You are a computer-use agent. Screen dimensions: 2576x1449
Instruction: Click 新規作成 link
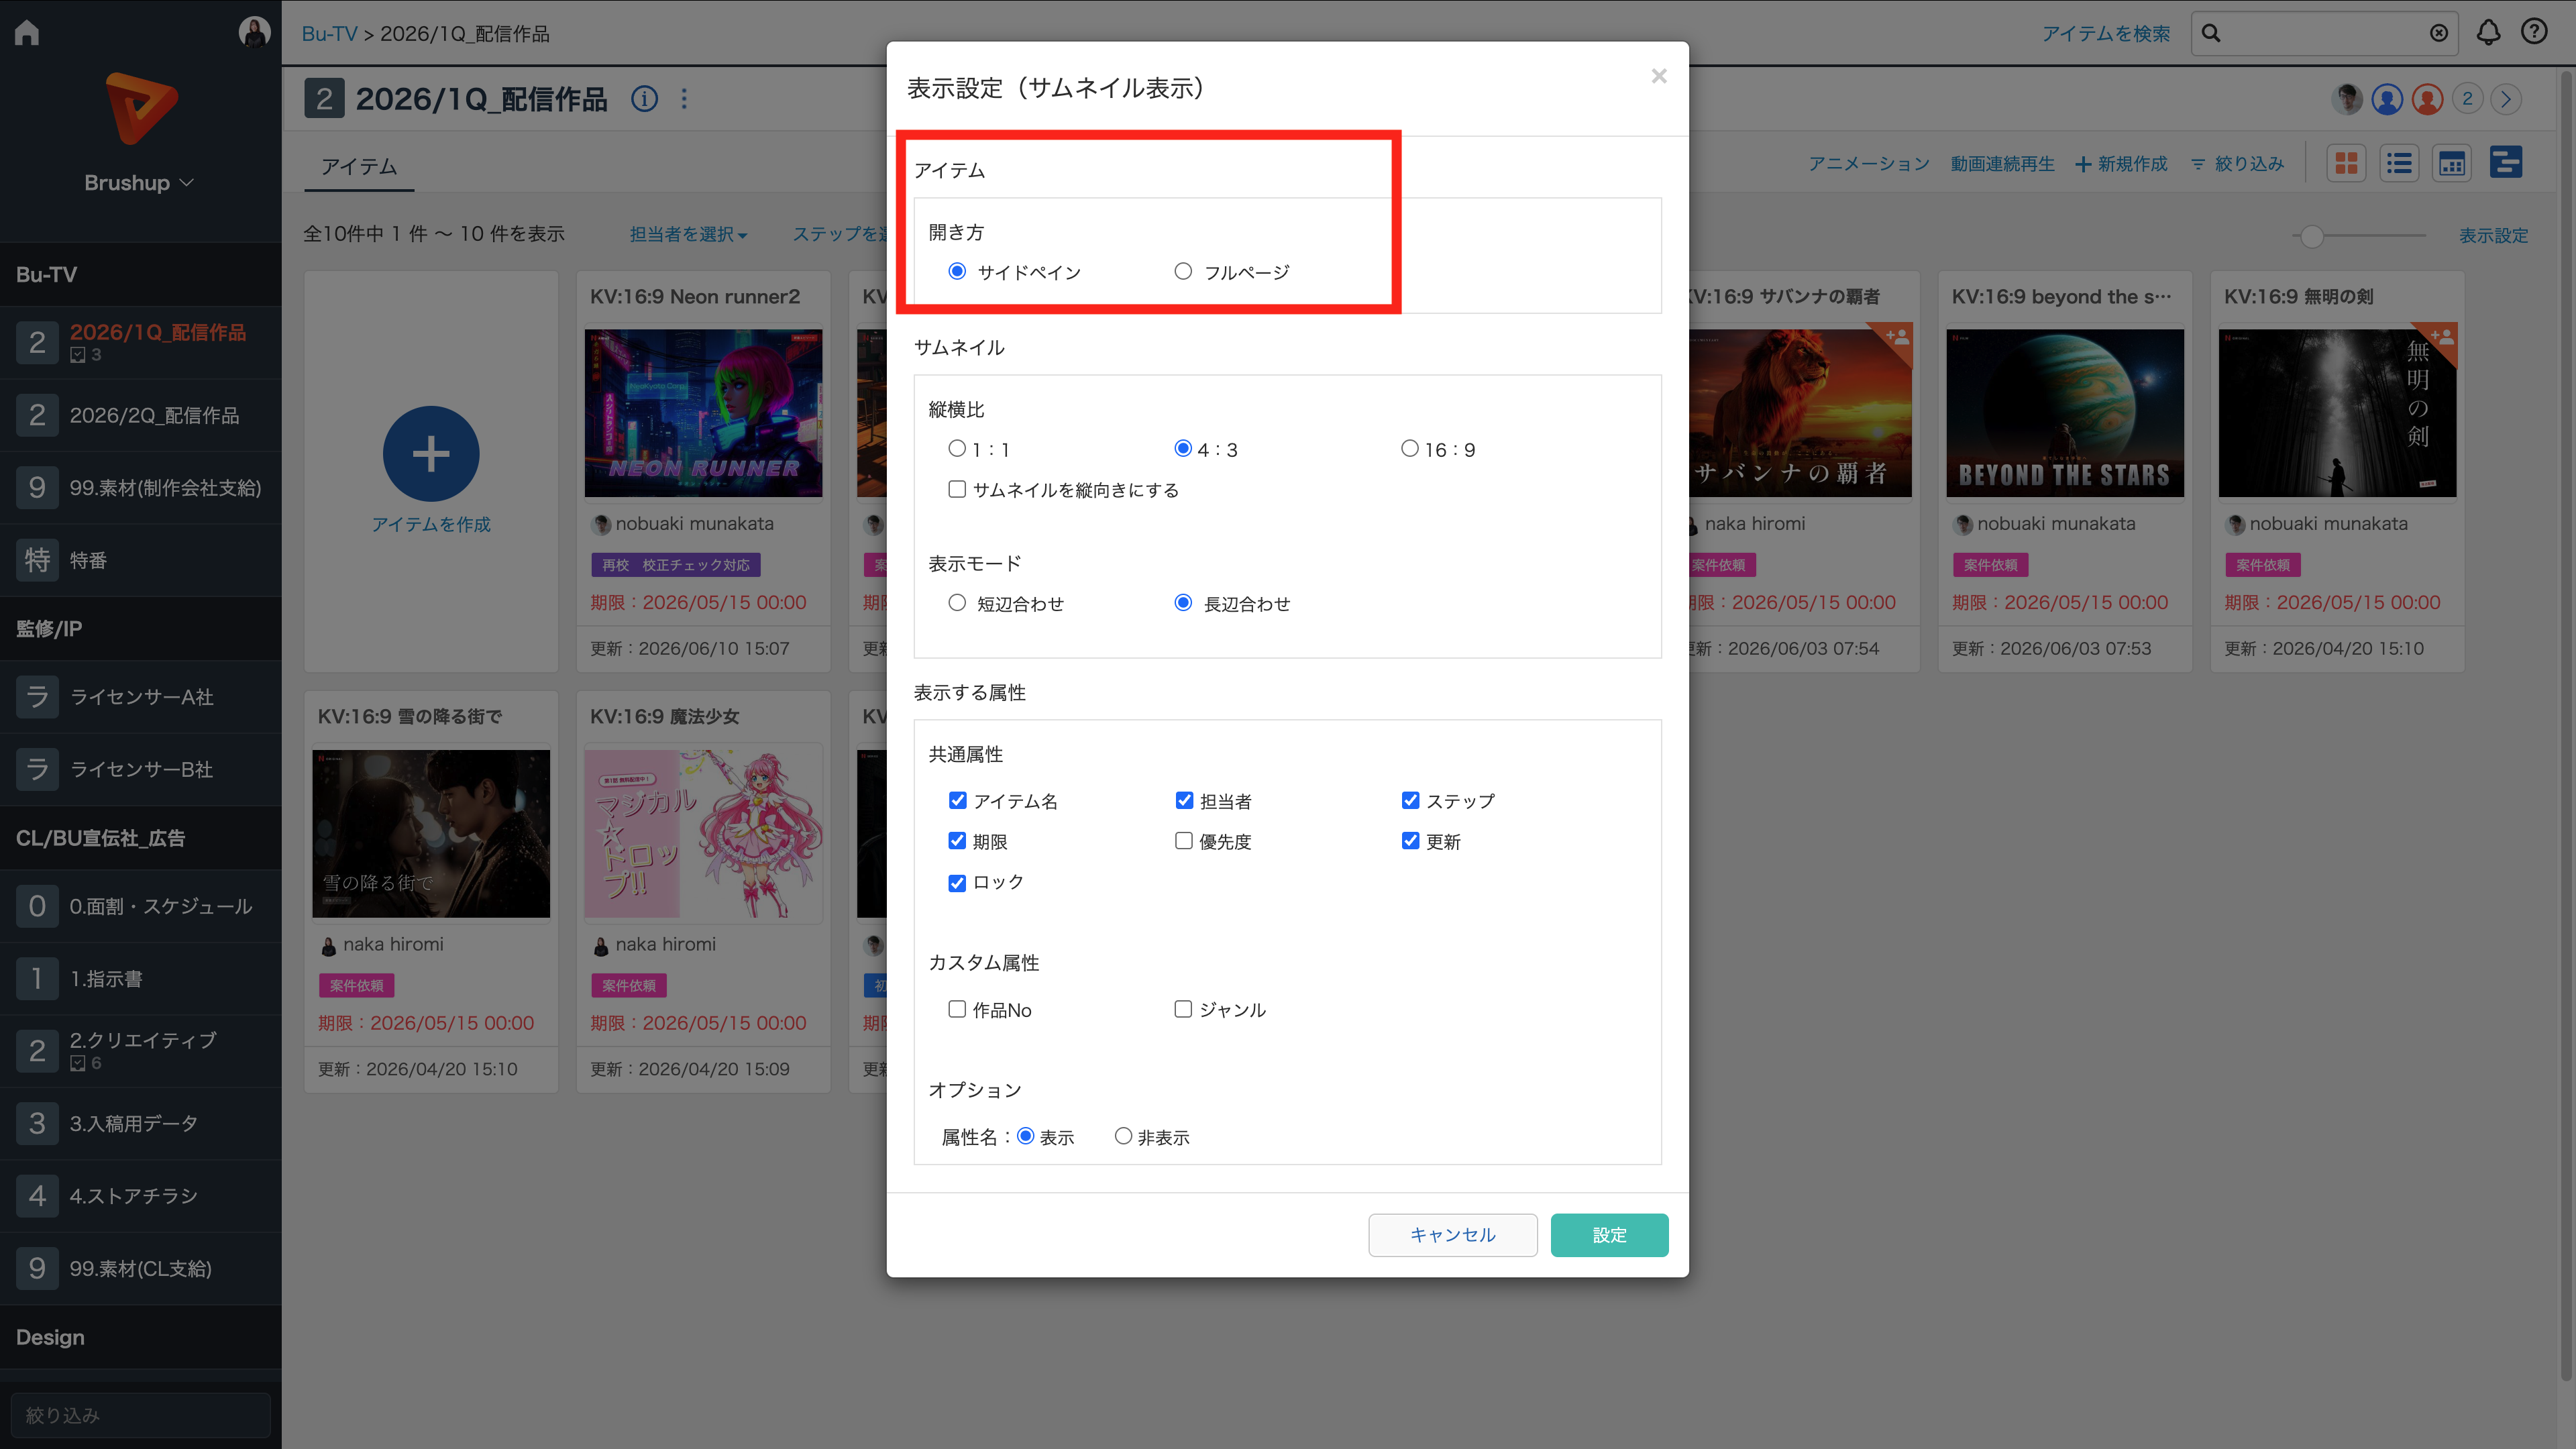[2121, 164]
